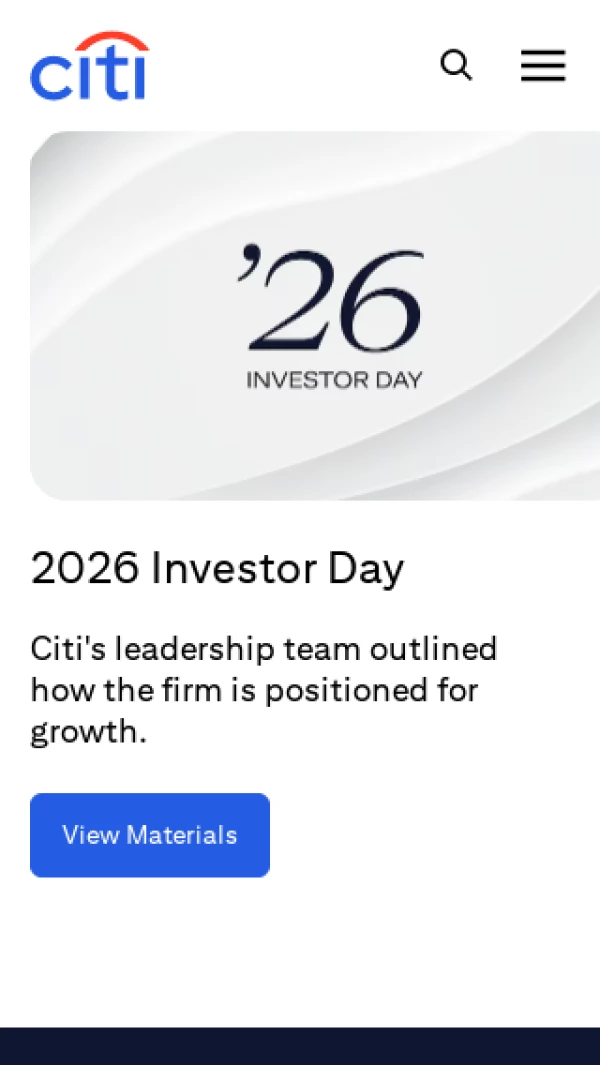Click the right edge of carousel banner
This screenshot has height=1065, width=600.
pos(590,316)
